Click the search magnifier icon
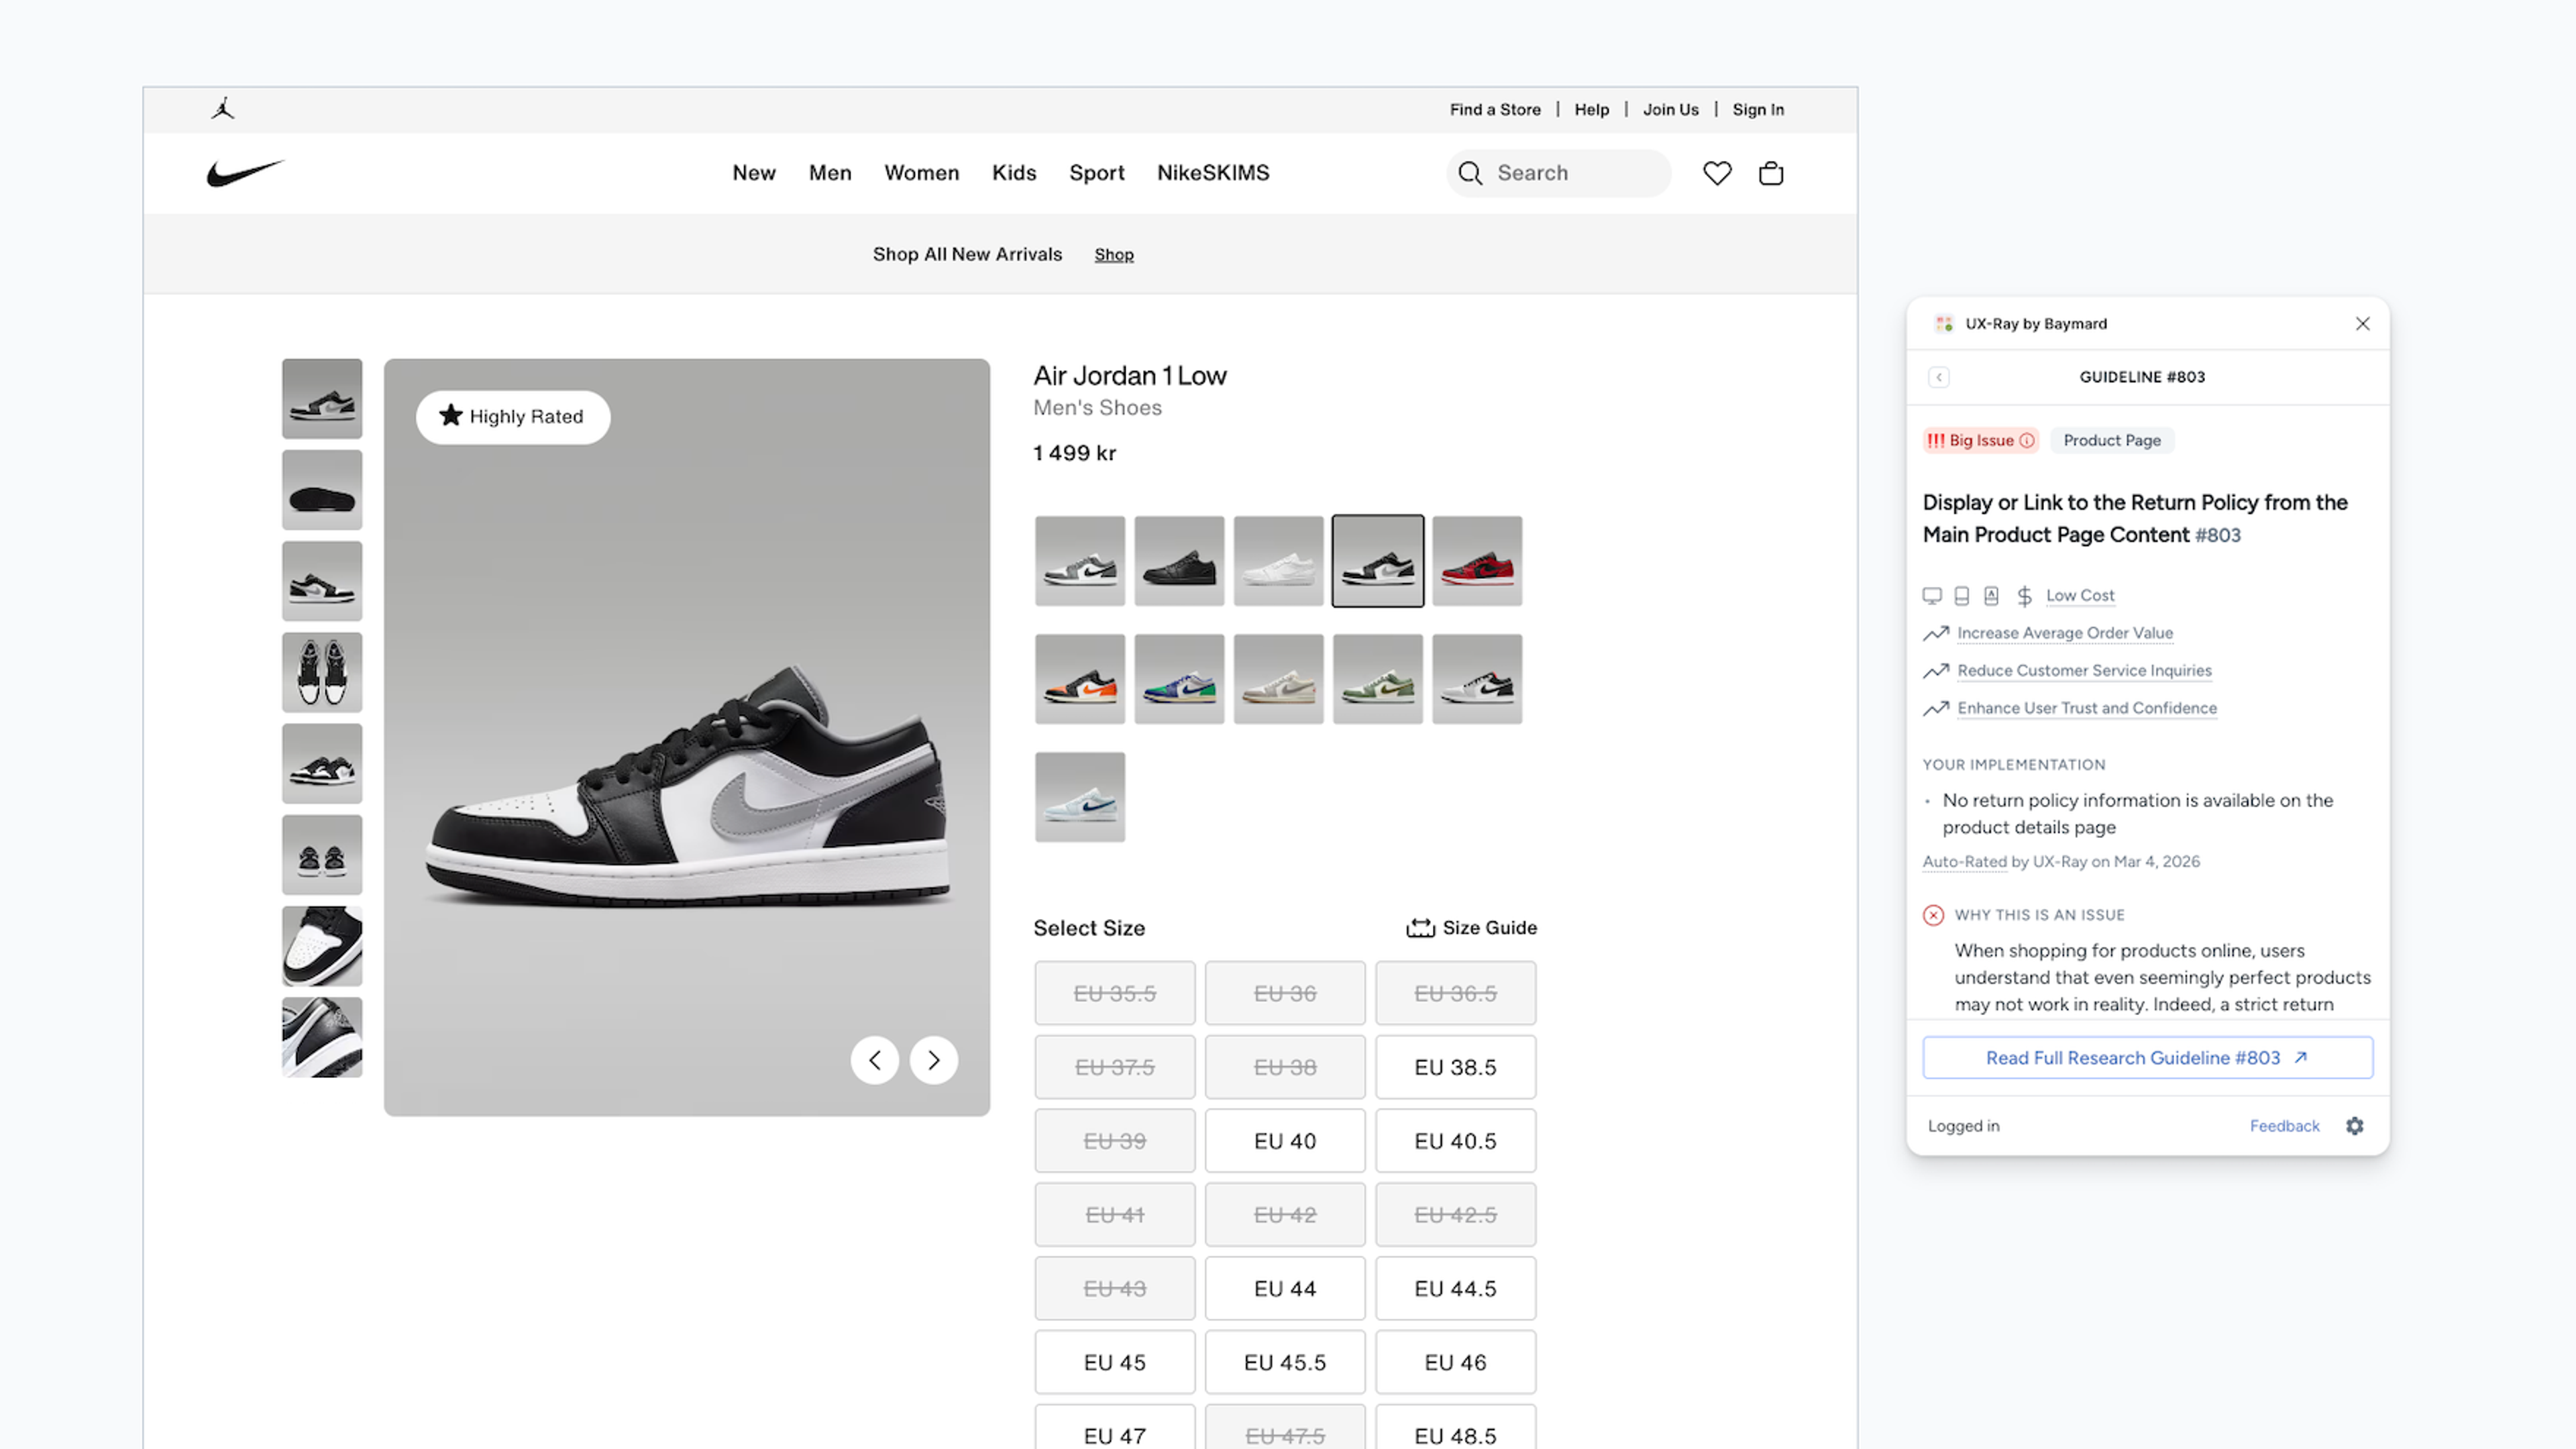This screenshot has height=1449, width=2576. tap(1470, 173)
